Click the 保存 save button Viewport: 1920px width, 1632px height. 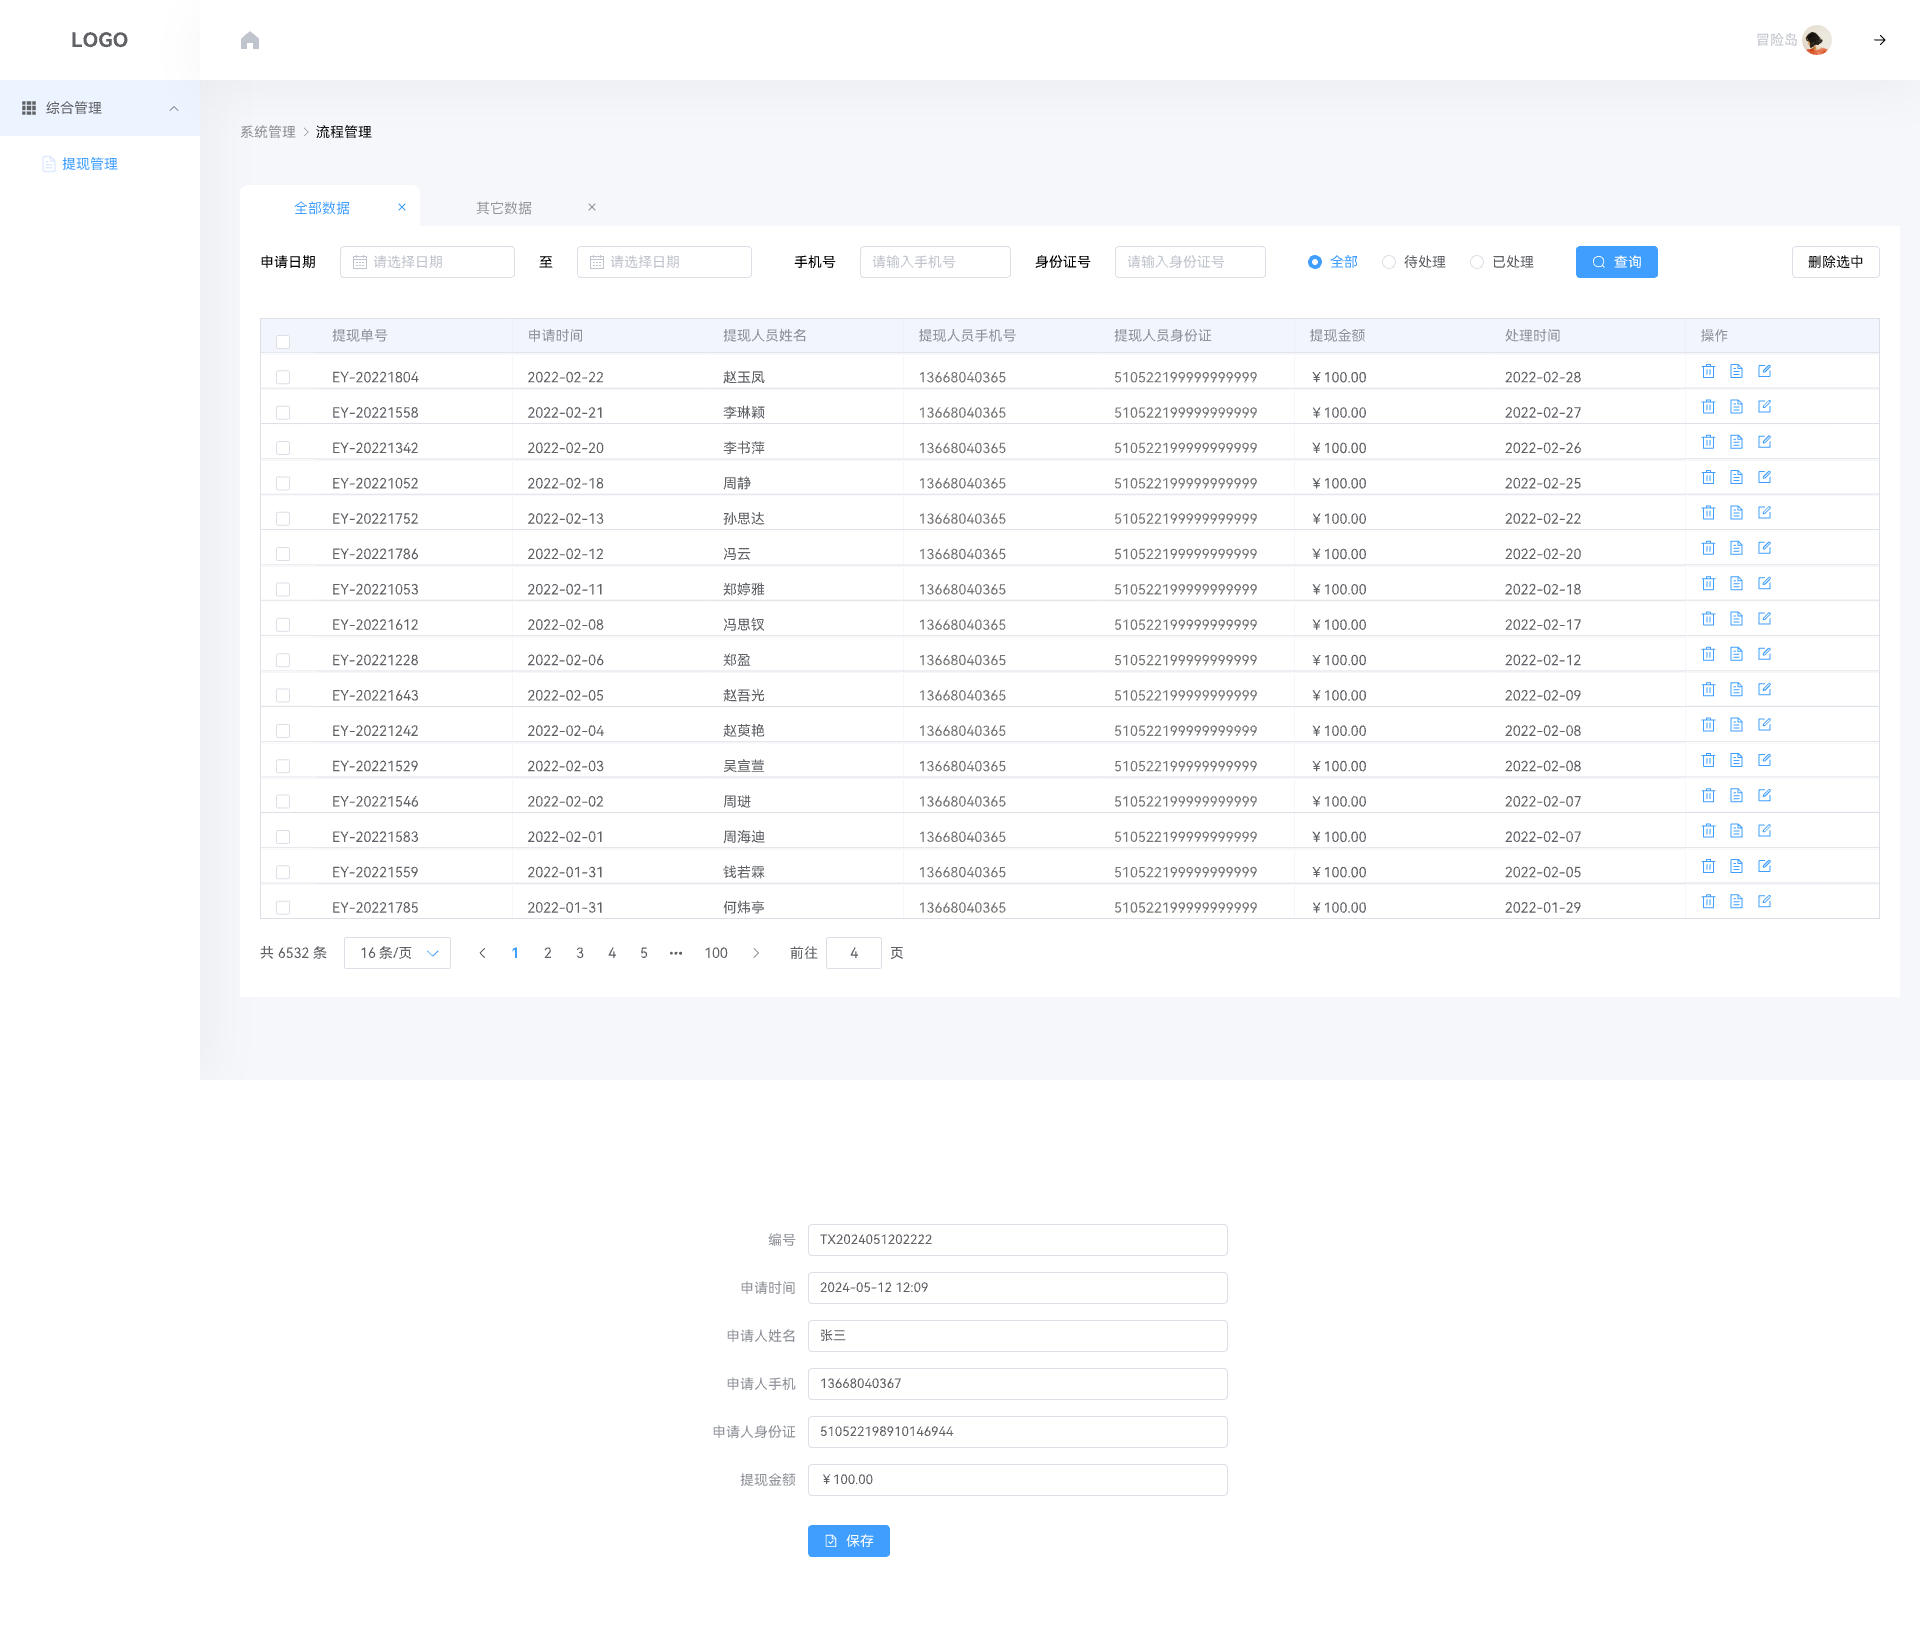pos(848,1541)
